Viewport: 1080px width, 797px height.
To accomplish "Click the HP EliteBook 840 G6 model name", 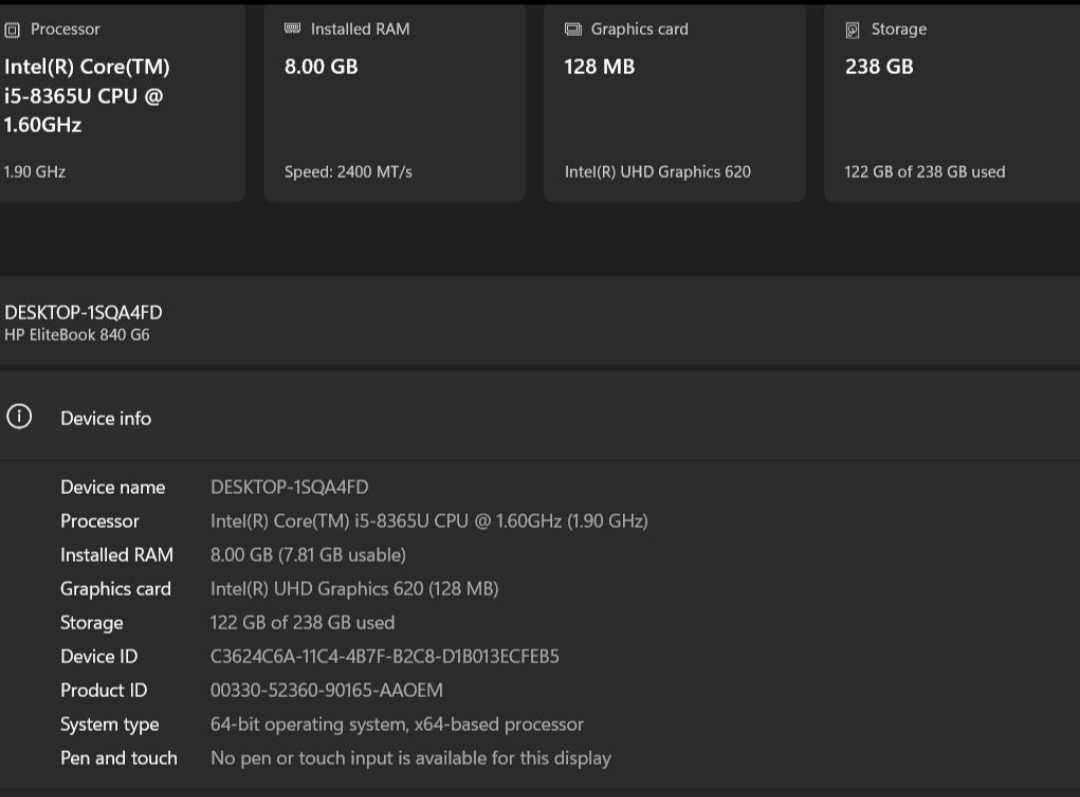I will click(77, 335).
